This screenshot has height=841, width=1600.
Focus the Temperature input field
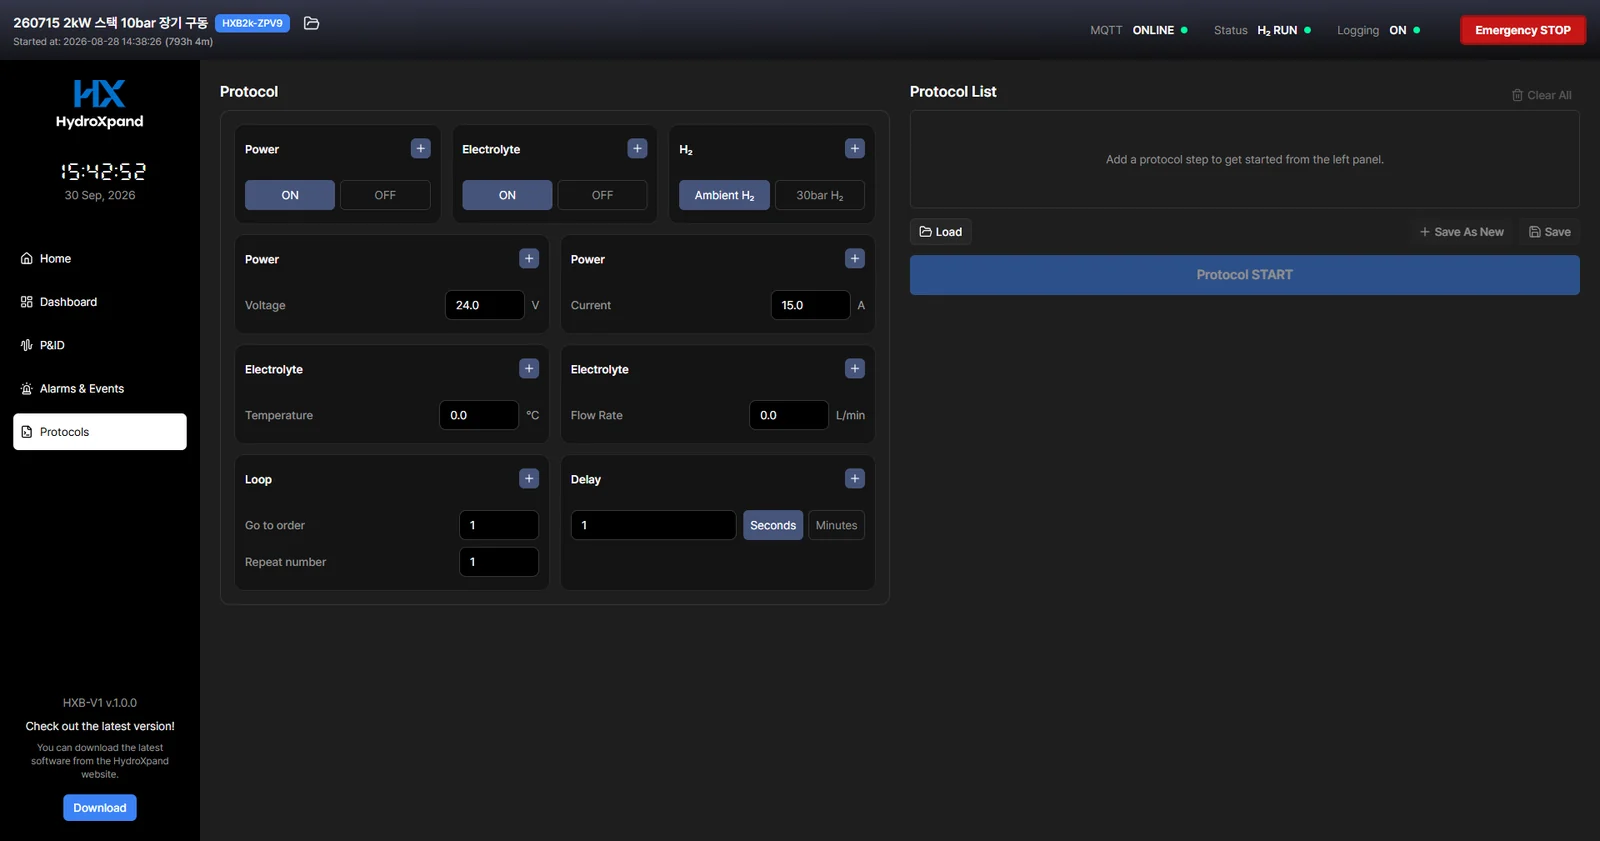tap(479, 415)
